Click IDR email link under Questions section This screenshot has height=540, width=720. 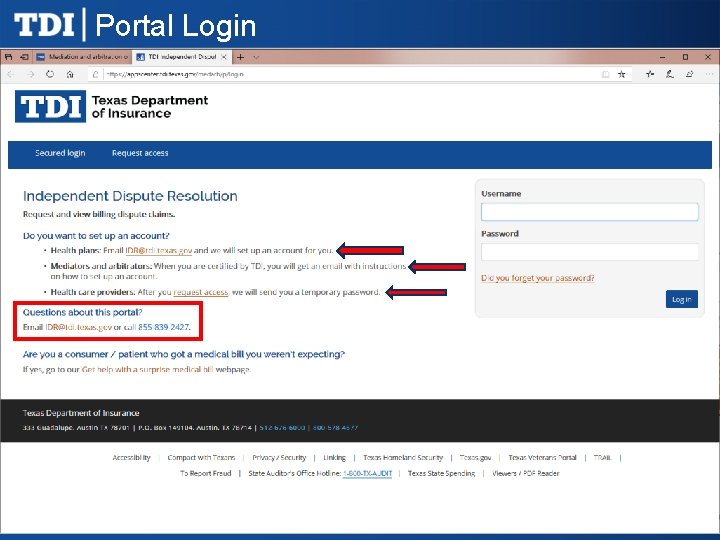click(x=79, y=327)
